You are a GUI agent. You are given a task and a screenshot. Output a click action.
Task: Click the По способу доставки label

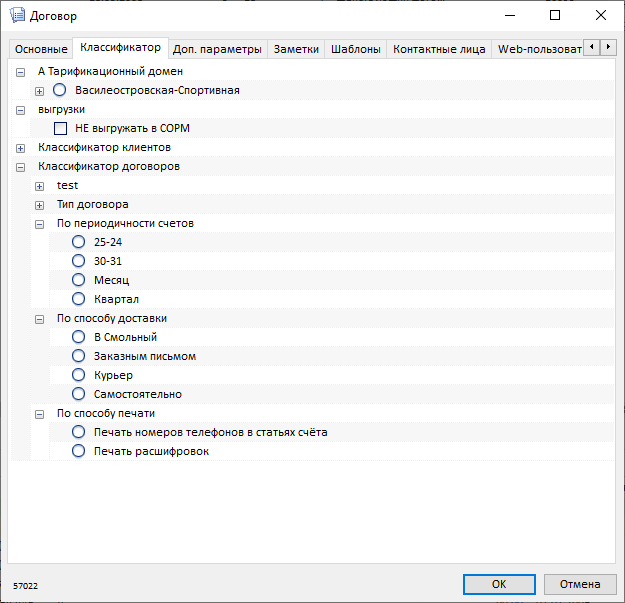112,318
